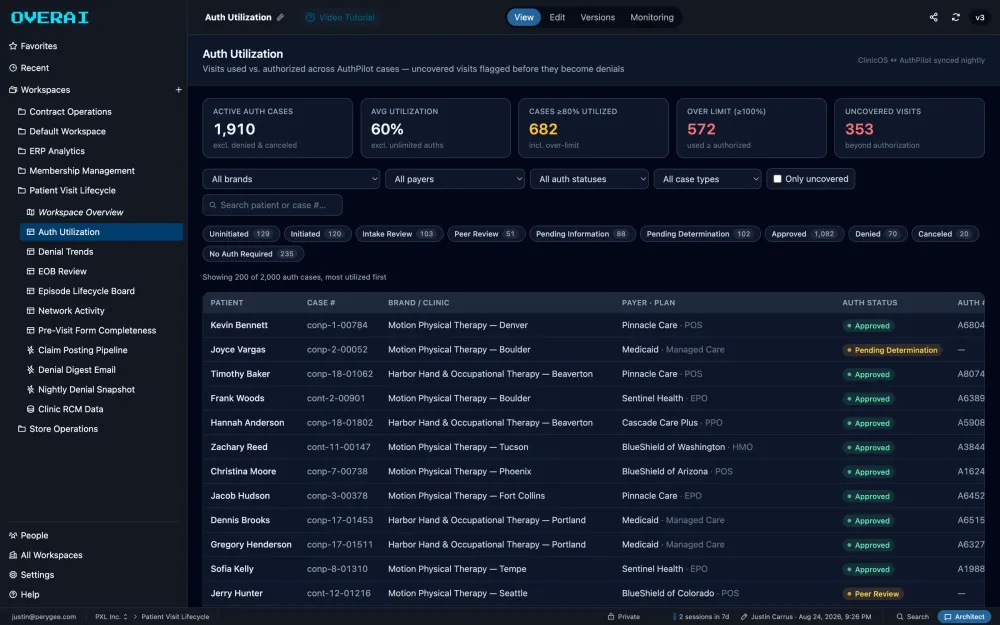Open the All payers dropdown
The width and height of the screenshot is (1000, 625).
click(x=455, y=179)
